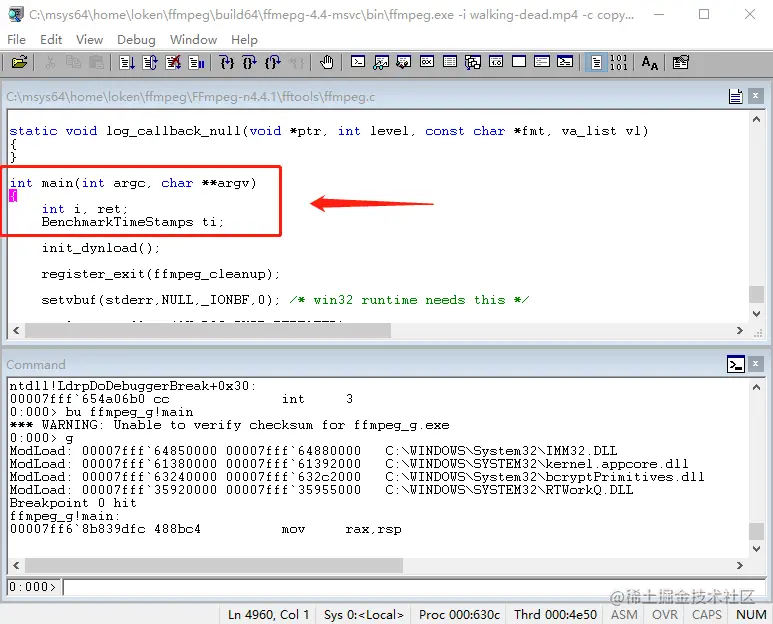The height and width of the screenshot is (624, 773).
Task: Open the Call Stack window icon
Action: [473, 62]
